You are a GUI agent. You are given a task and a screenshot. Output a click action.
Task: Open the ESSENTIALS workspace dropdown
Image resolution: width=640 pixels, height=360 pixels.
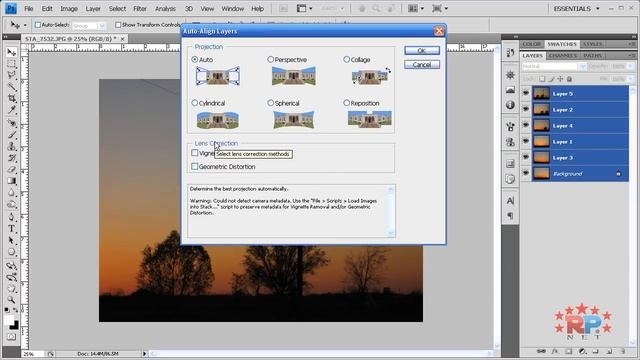tap(576, 9)
